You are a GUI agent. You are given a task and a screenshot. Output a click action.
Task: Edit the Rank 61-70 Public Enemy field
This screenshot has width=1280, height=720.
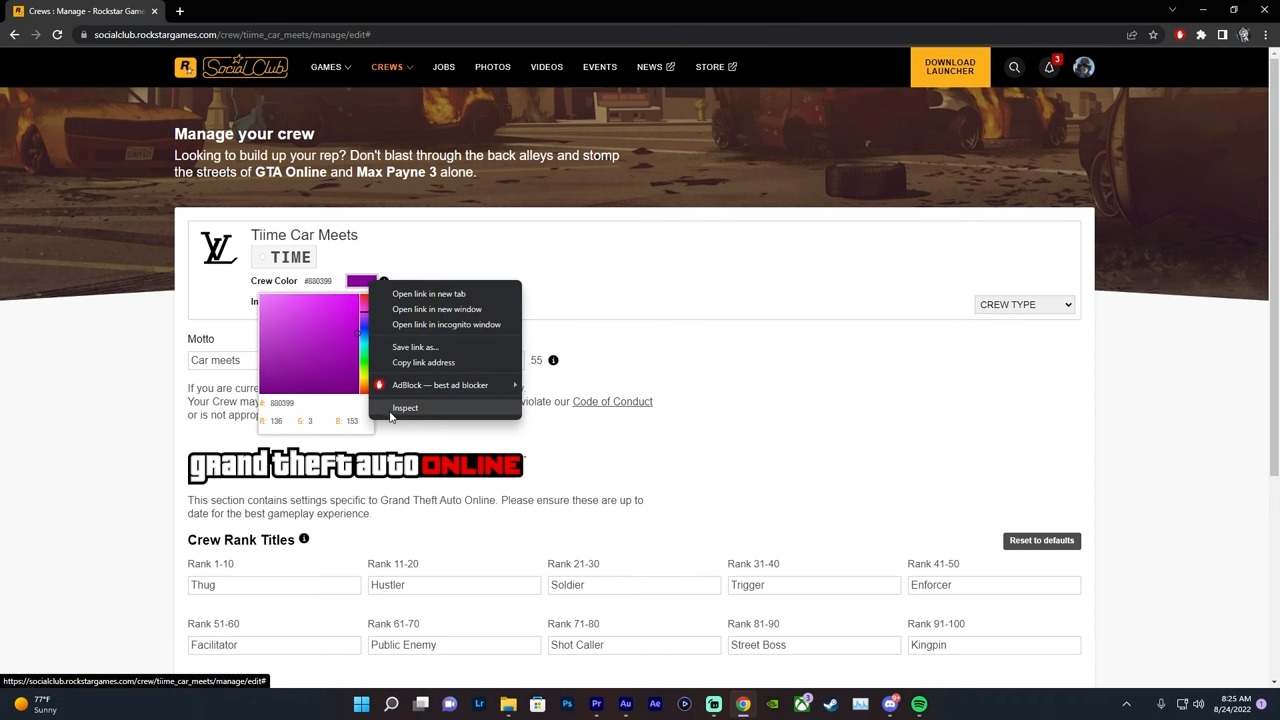point(454,645)
